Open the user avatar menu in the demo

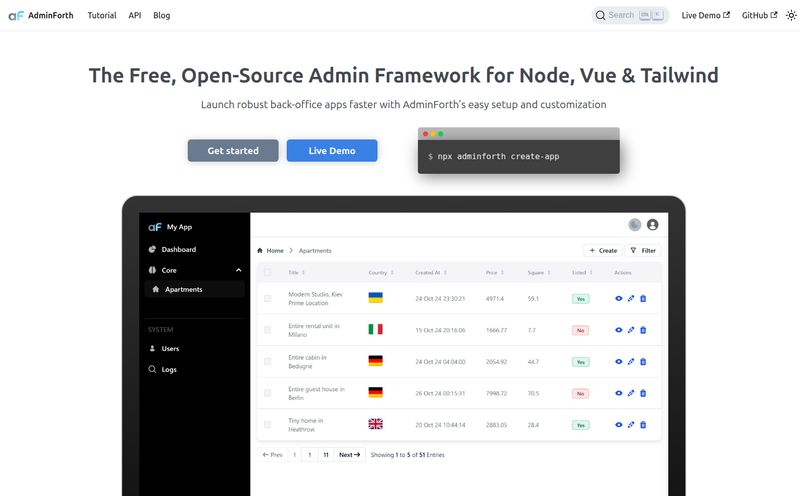coord(653,225)
